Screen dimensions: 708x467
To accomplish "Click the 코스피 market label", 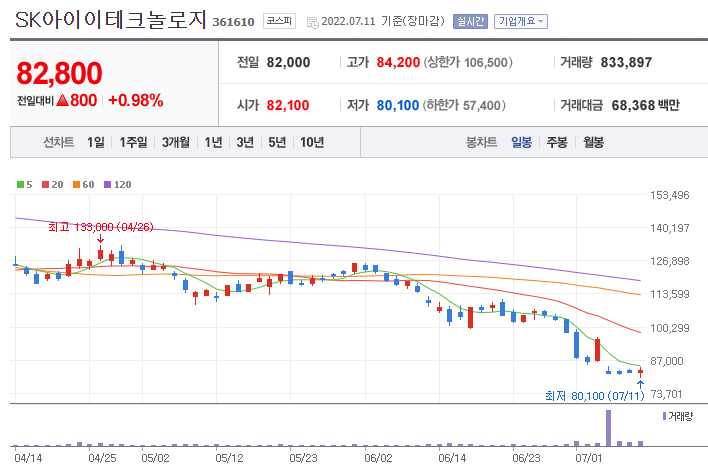I will [x=279, y=21].
